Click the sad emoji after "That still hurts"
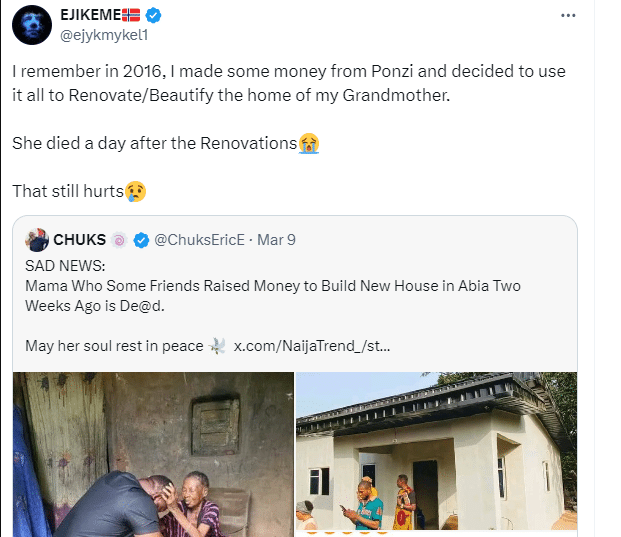The height and width of the screenshot is (537, 621). (x=136, y=190)
